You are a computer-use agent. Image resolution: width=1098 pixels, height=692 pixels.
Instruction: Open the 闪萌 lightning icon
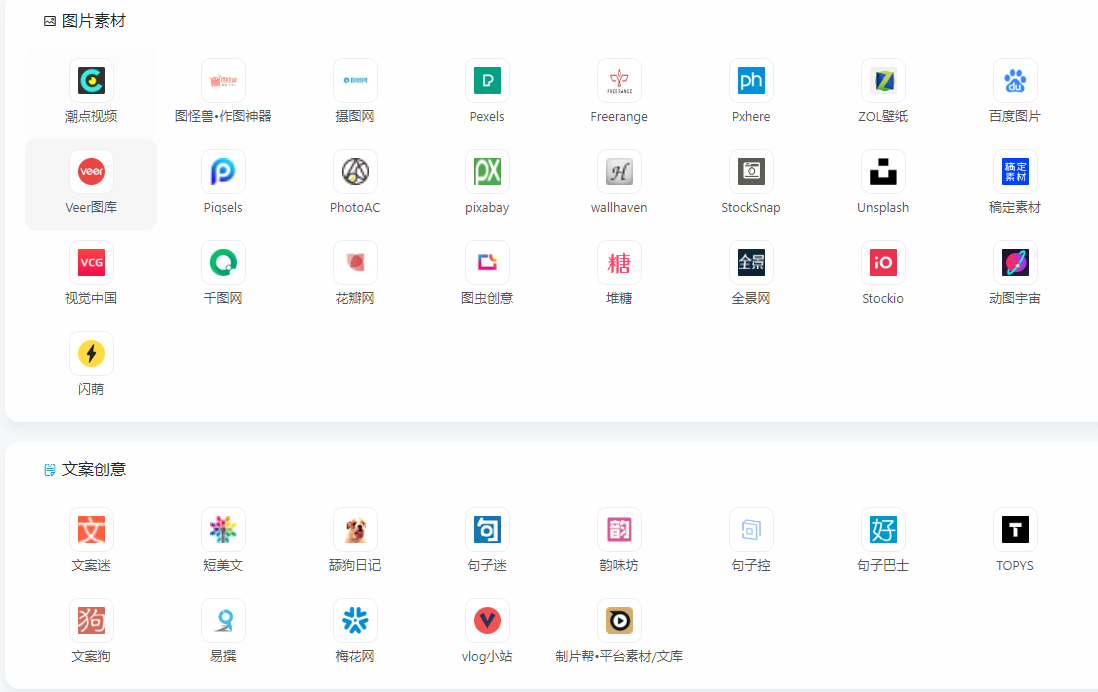pos(91,354)
